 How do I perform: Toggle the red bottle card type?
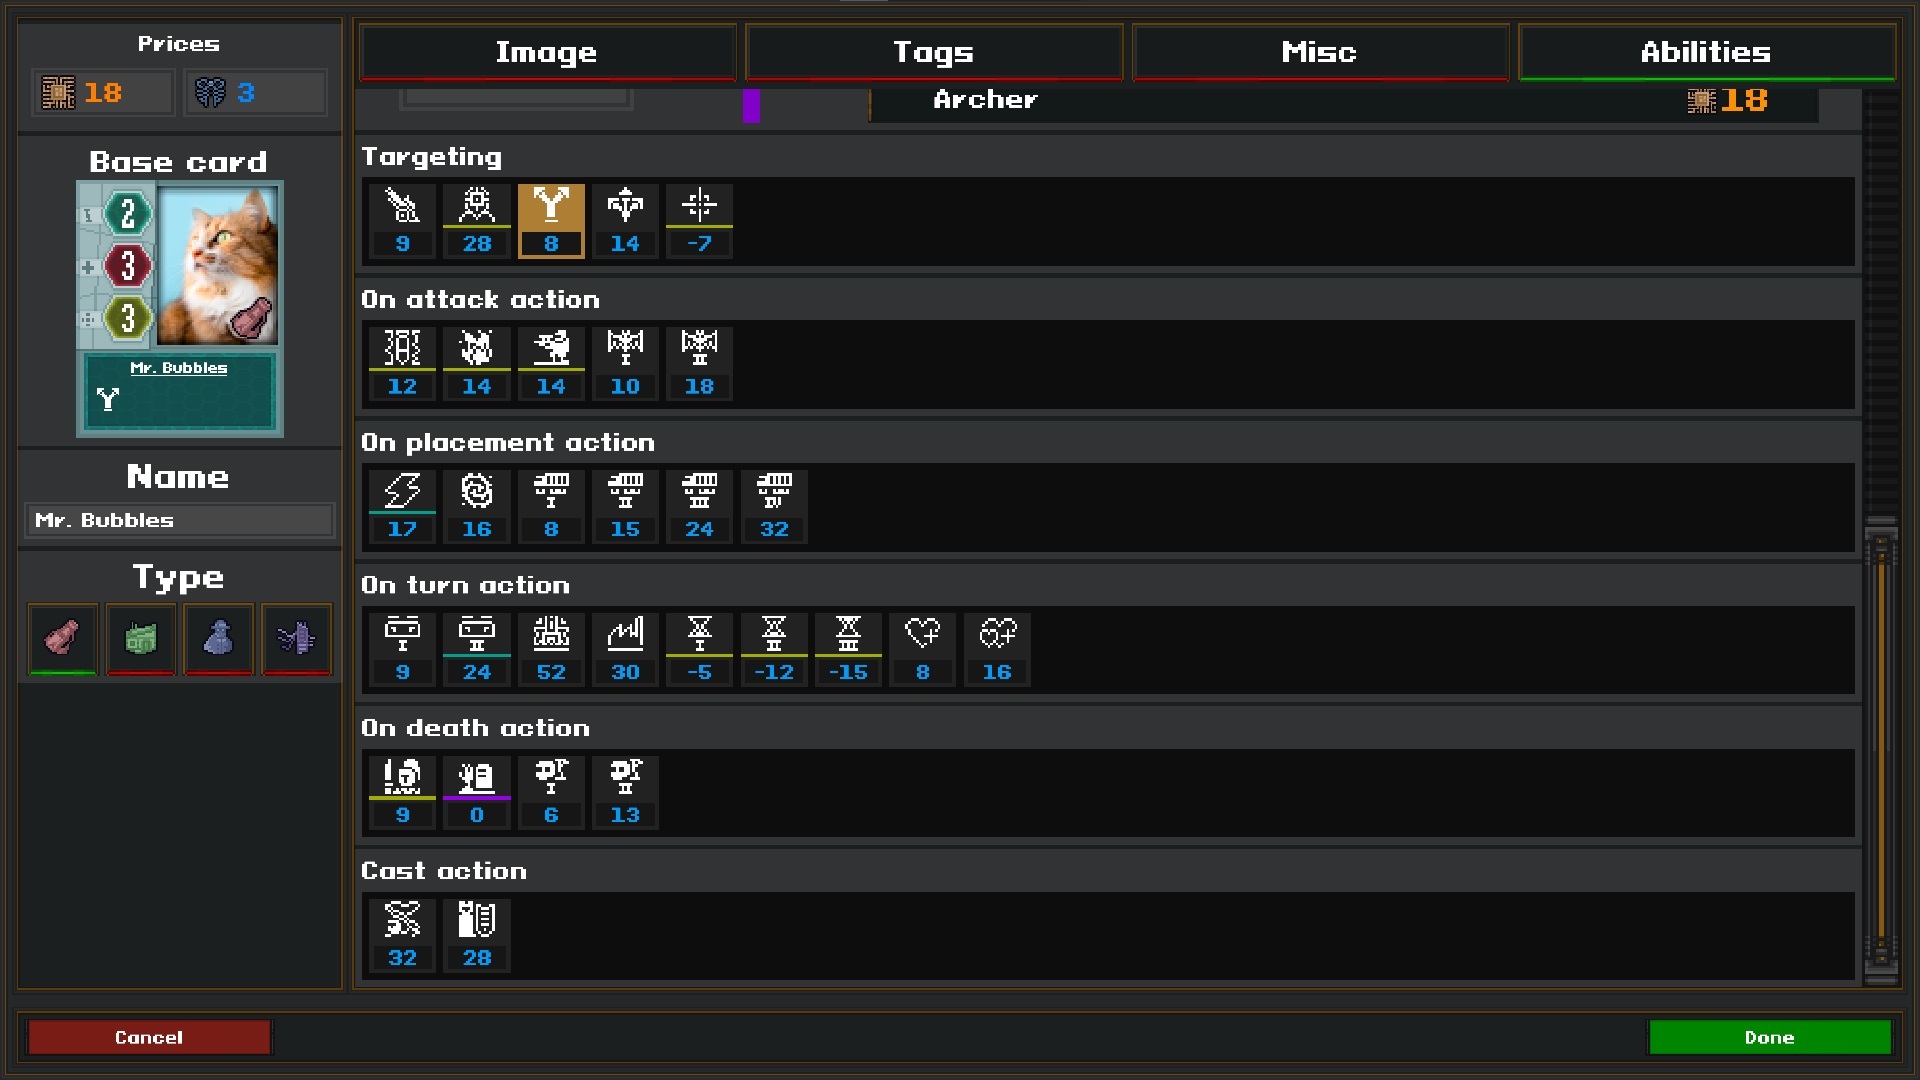click(63, 639)
